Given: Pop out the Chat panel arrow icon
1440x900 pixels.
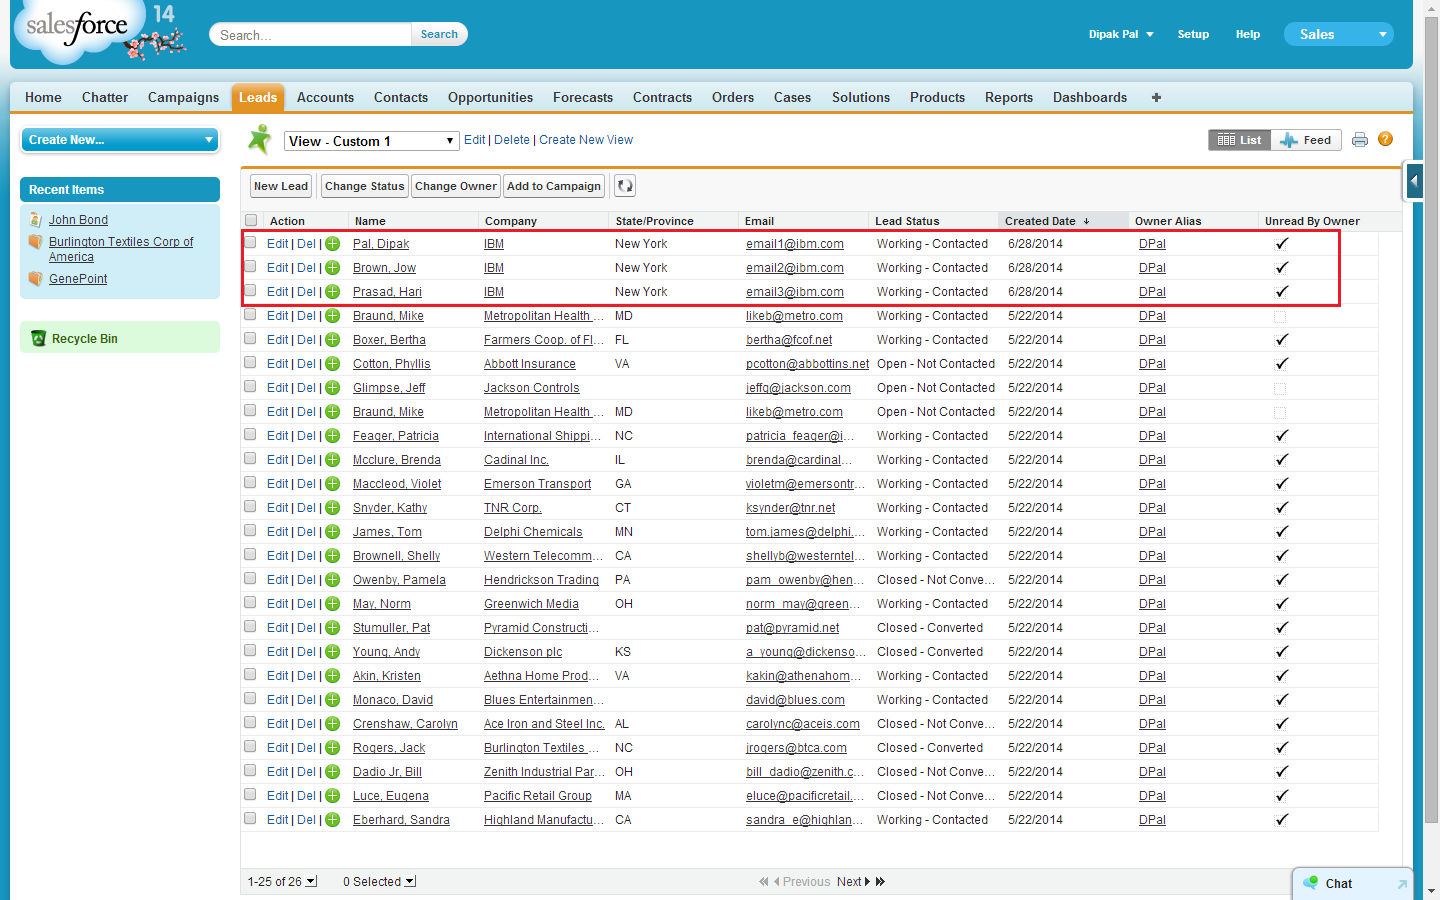Looking at the screenshot, I should point(1402,884).
